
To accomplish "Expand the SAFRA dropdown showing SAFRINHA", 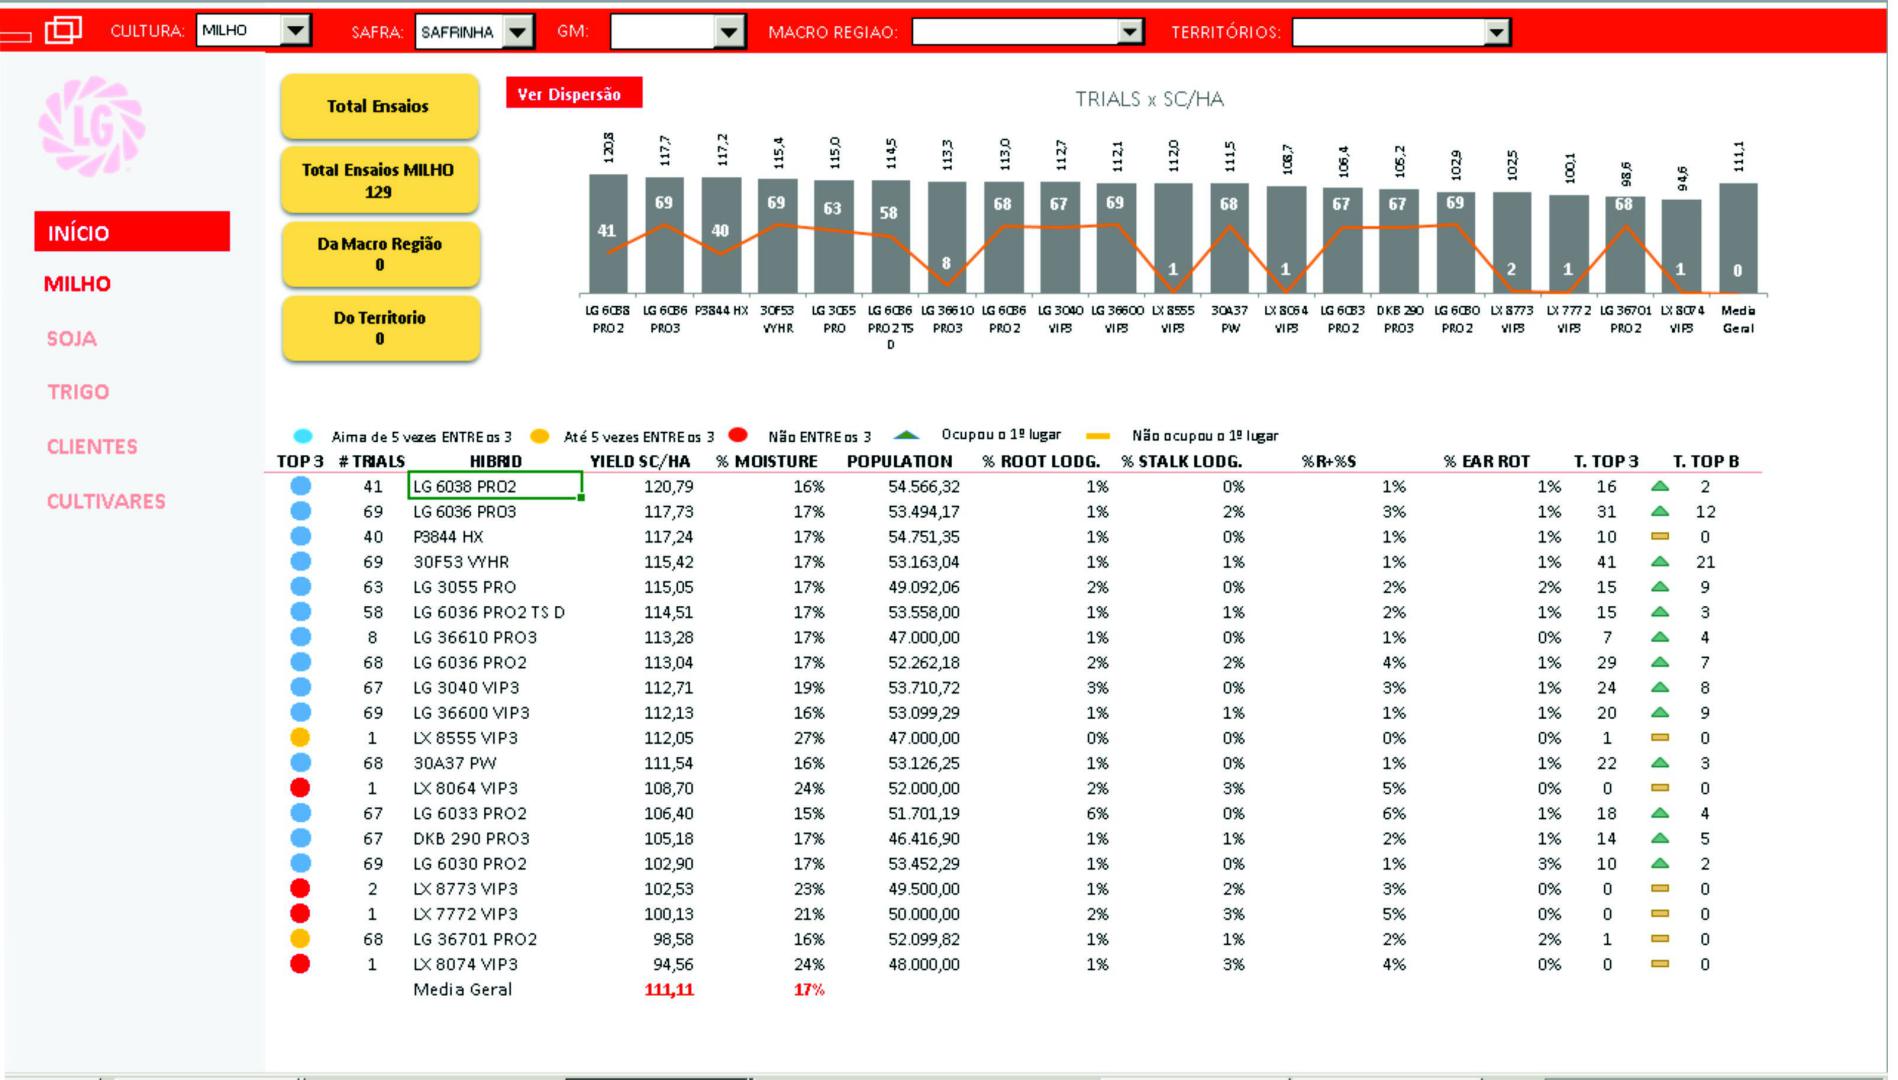I will coord(517,32).
